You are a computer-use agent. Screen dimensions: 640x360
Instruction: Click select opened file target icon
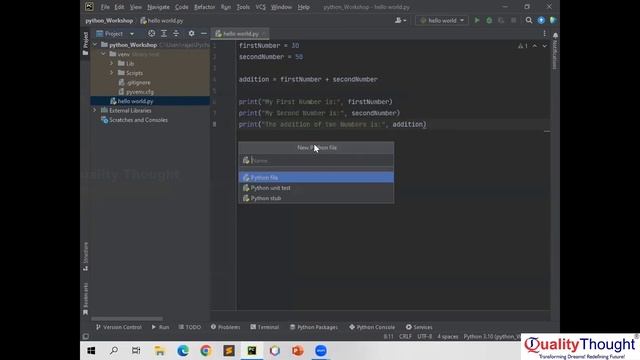point(151,33)
